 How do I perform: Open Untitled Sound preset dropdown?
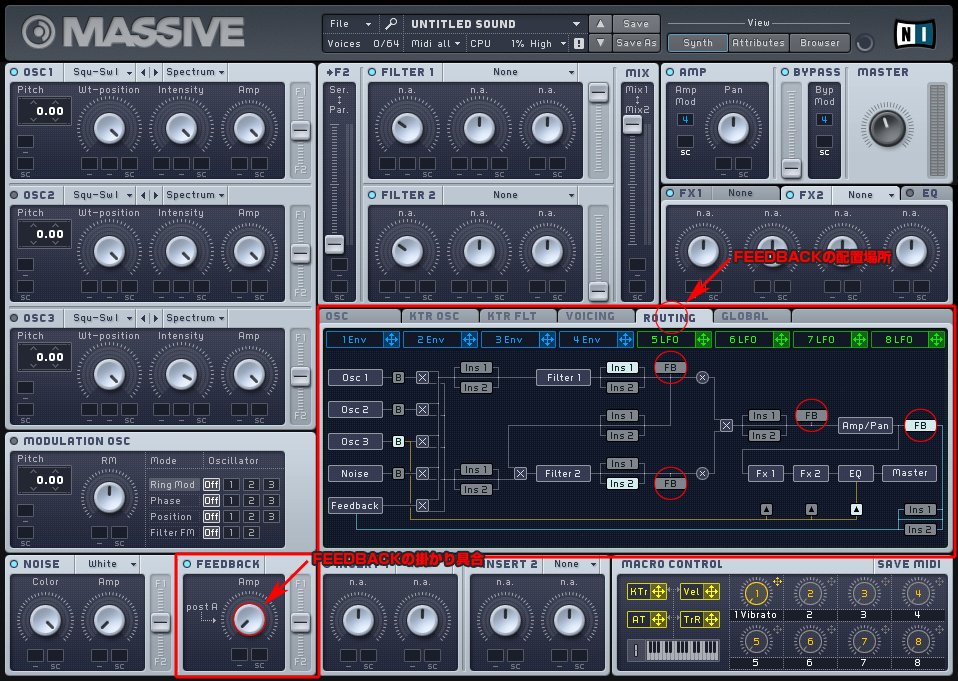tap(494, 24)
